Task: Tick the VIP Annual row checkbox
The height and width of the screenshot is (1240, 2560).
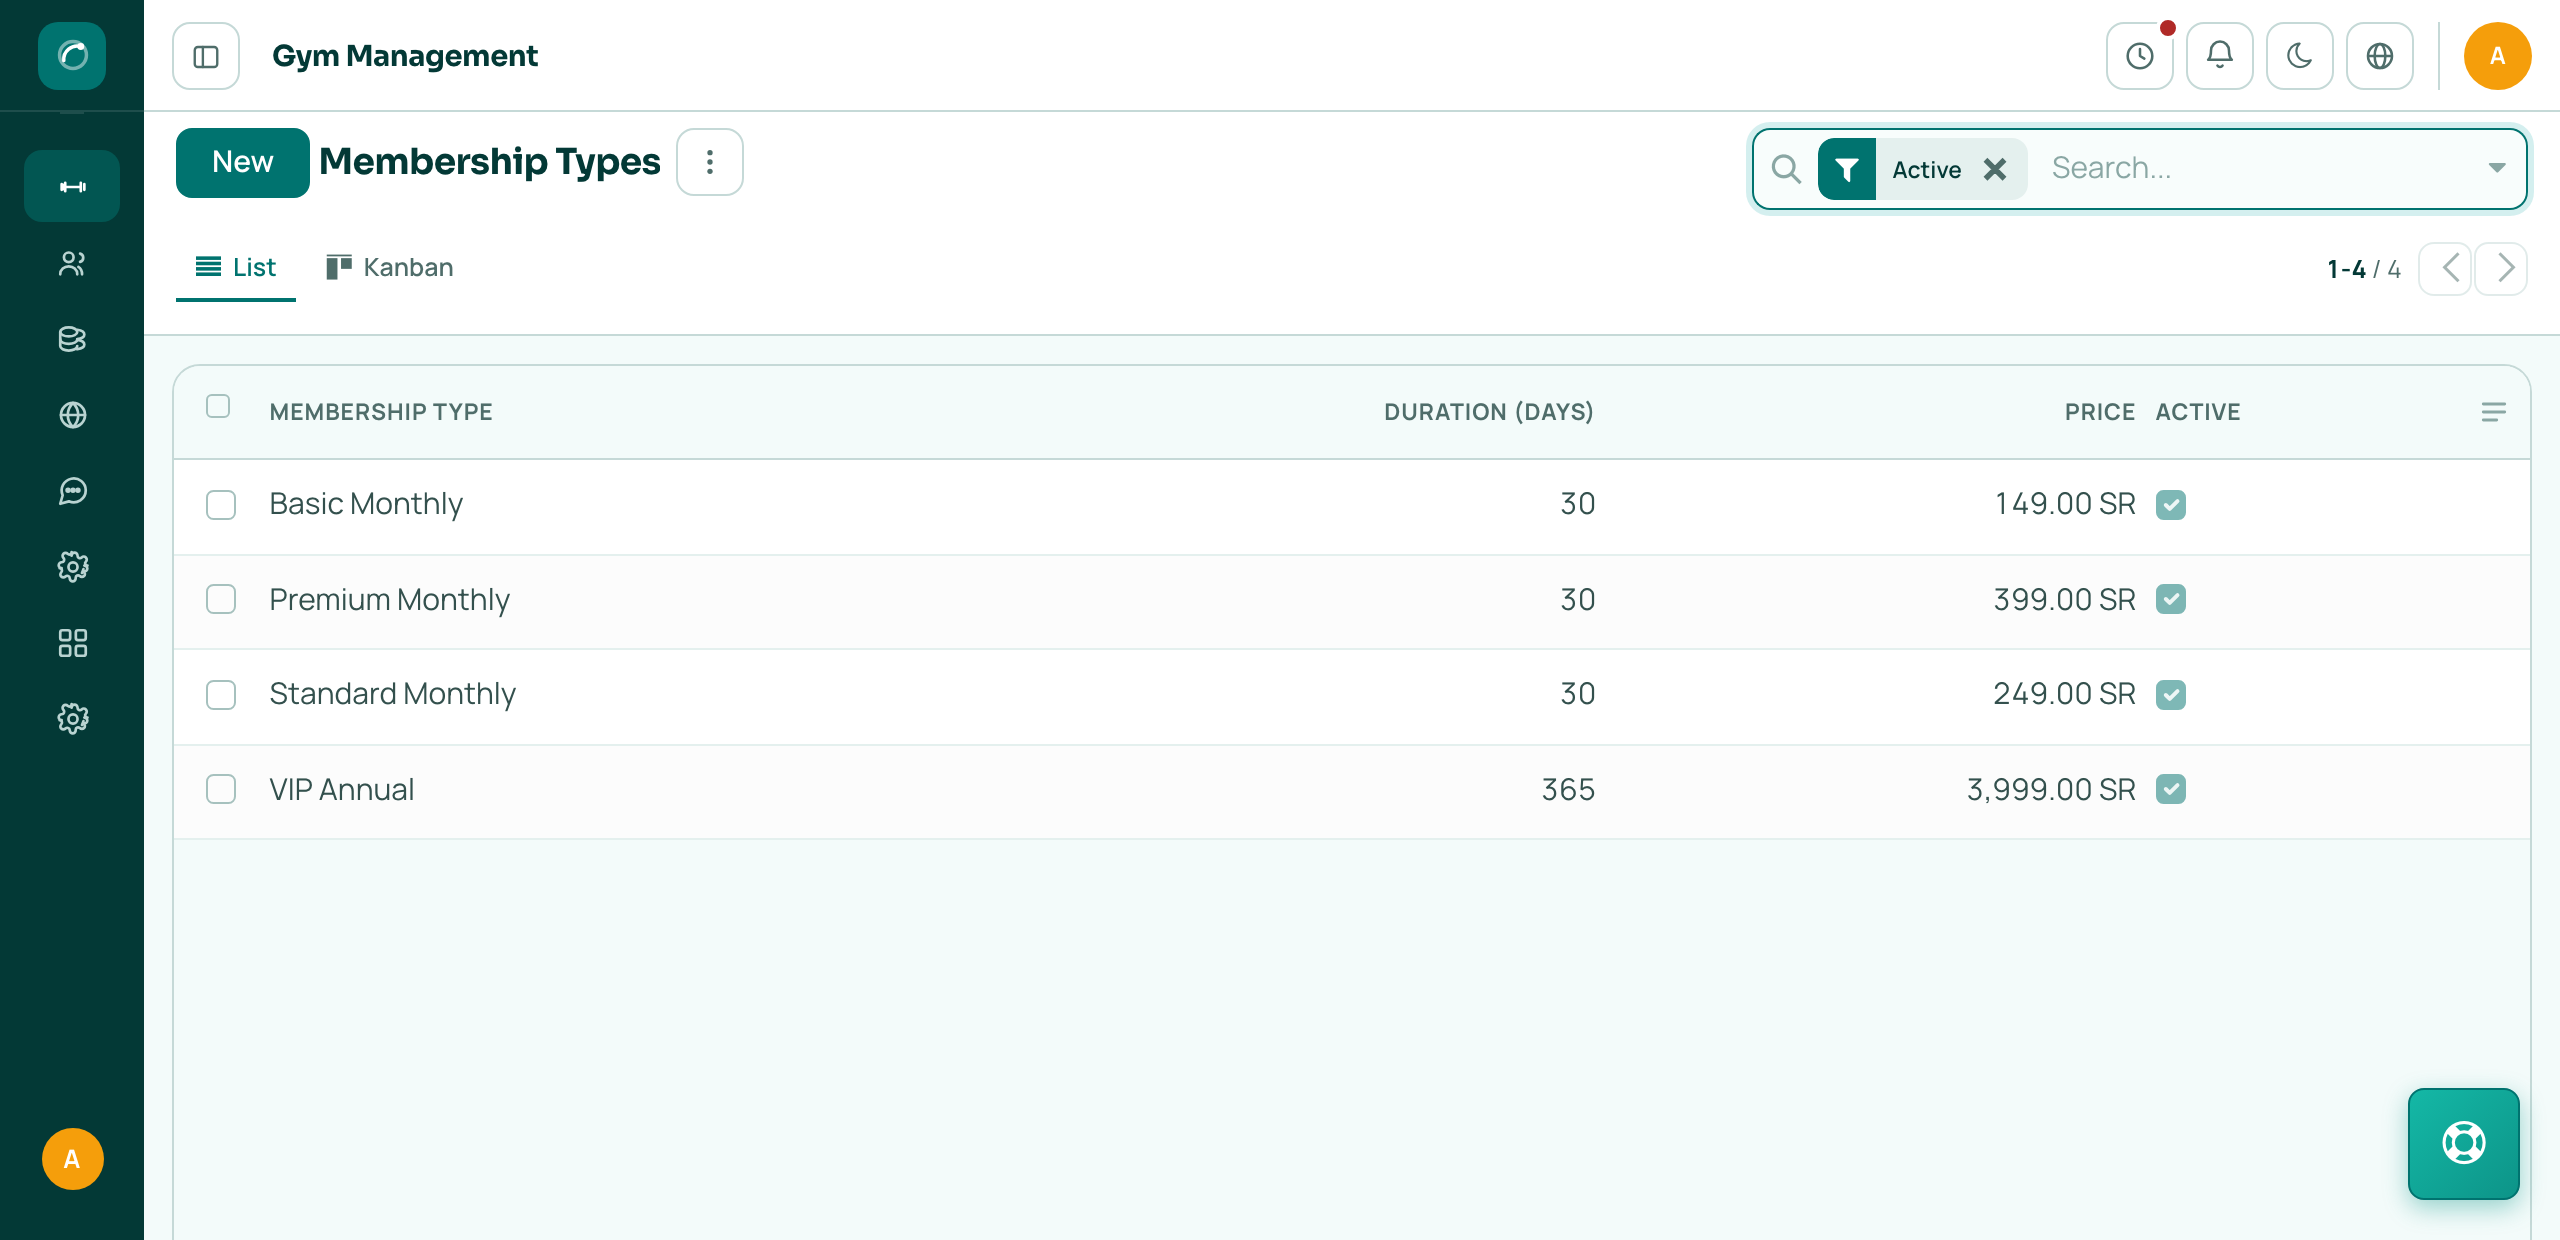Action: click(x=221, y=789)
